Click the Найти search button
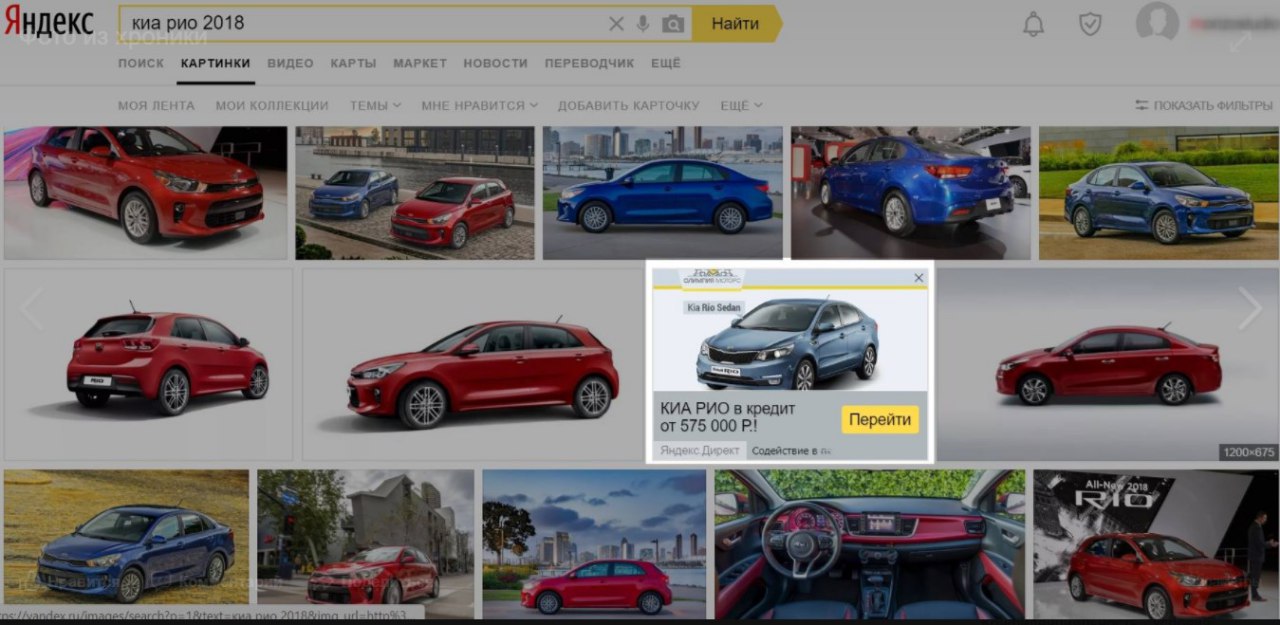The height and width of the screenshot is (625, 1280). 737,24
